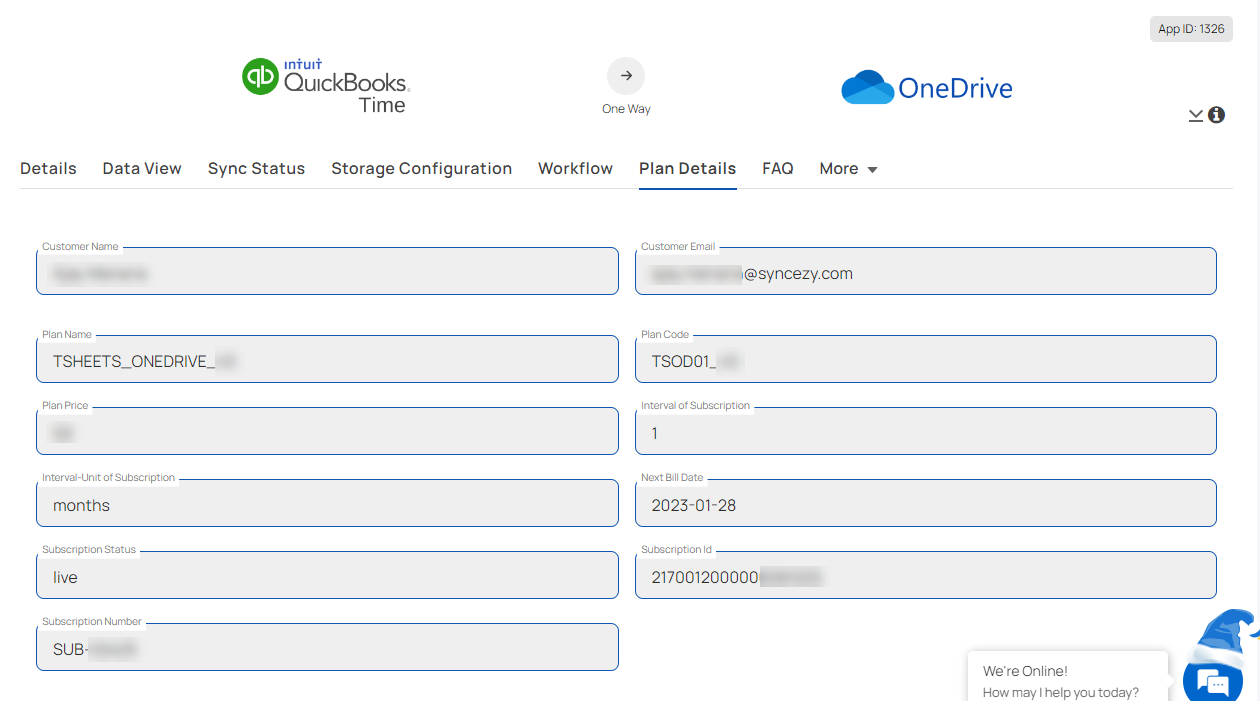
Task: Click the App ID: 1326 badge
Action: coord(1191,29)
